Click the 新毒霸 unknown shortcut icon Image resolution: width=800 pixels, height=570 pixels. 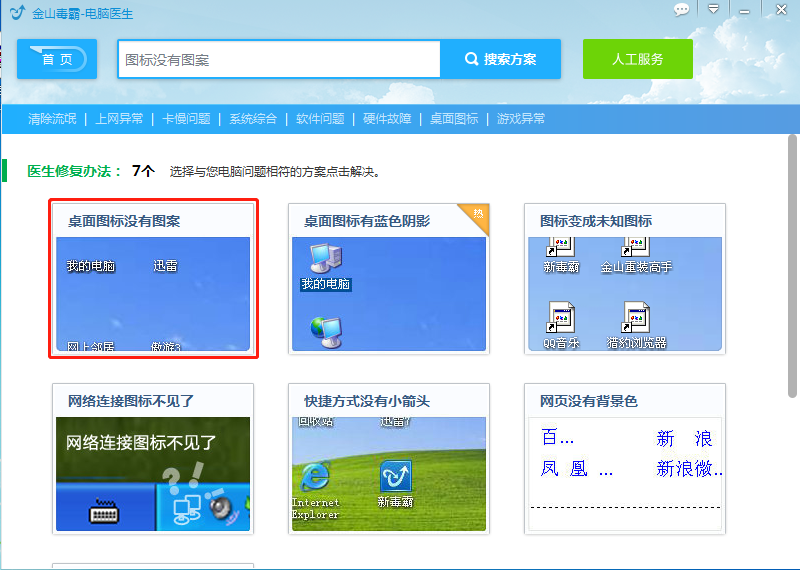point(561,247)
